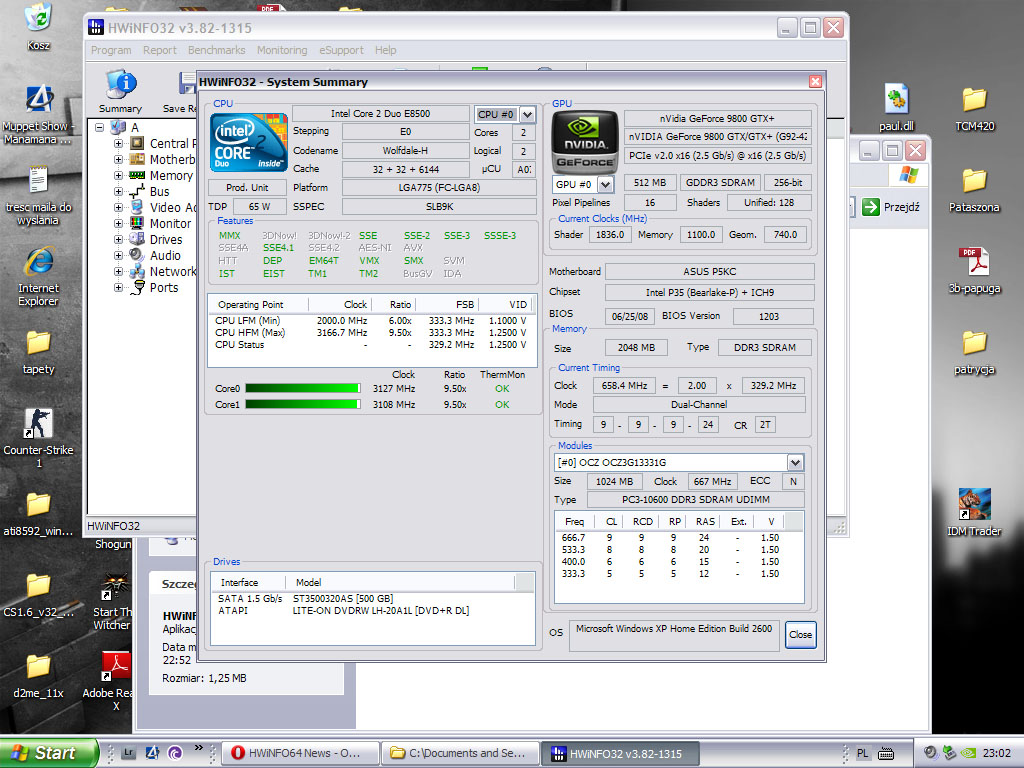Open the memory module OCZ dropdown

pyautogui.click(x=795, y=462)
